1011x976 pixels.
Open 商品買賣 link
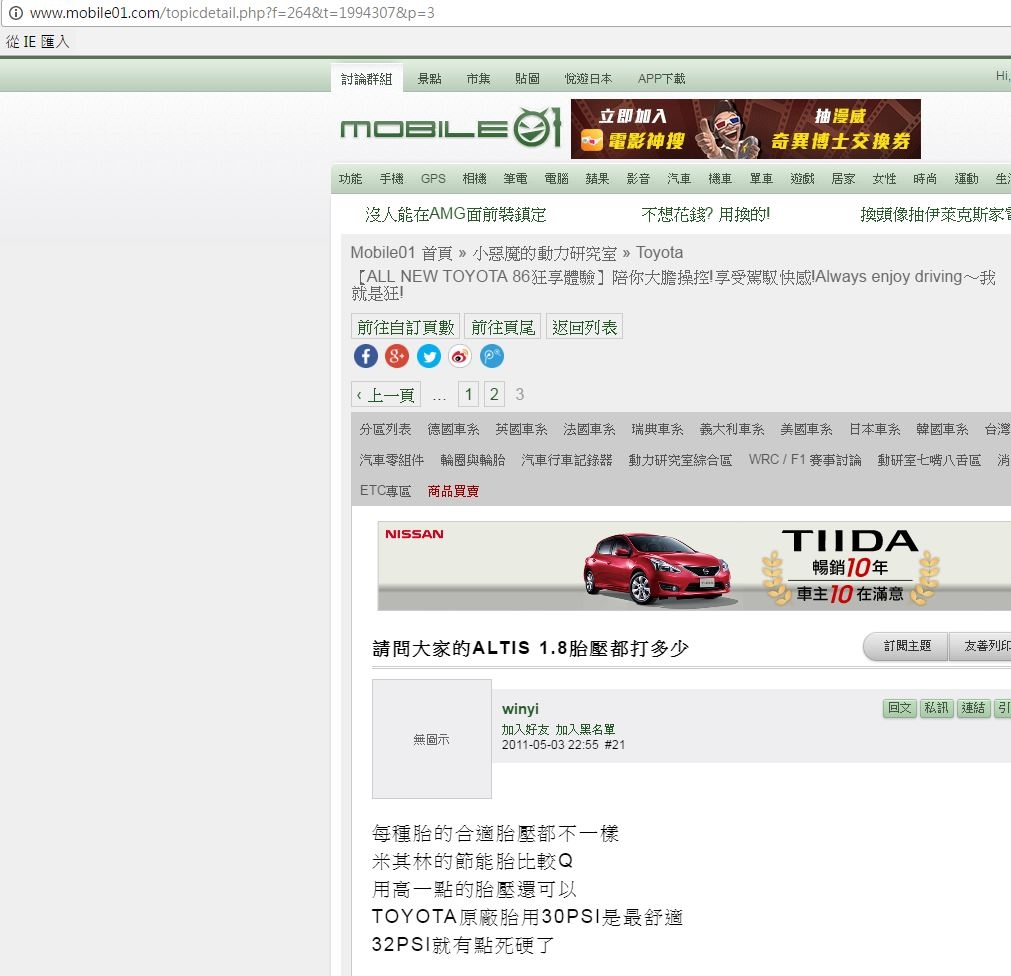[453, 491]
